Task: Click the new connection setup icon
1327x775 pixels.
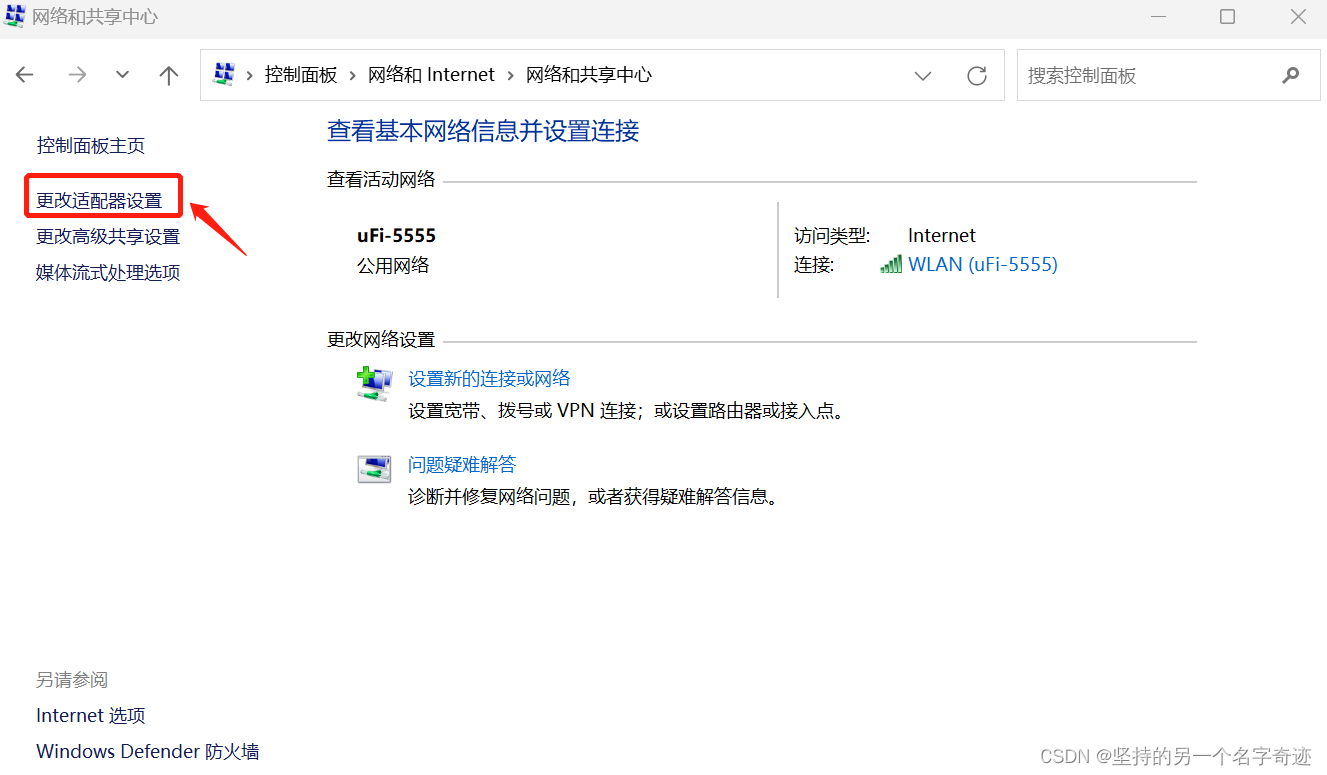Action: [x=375, y=384]
